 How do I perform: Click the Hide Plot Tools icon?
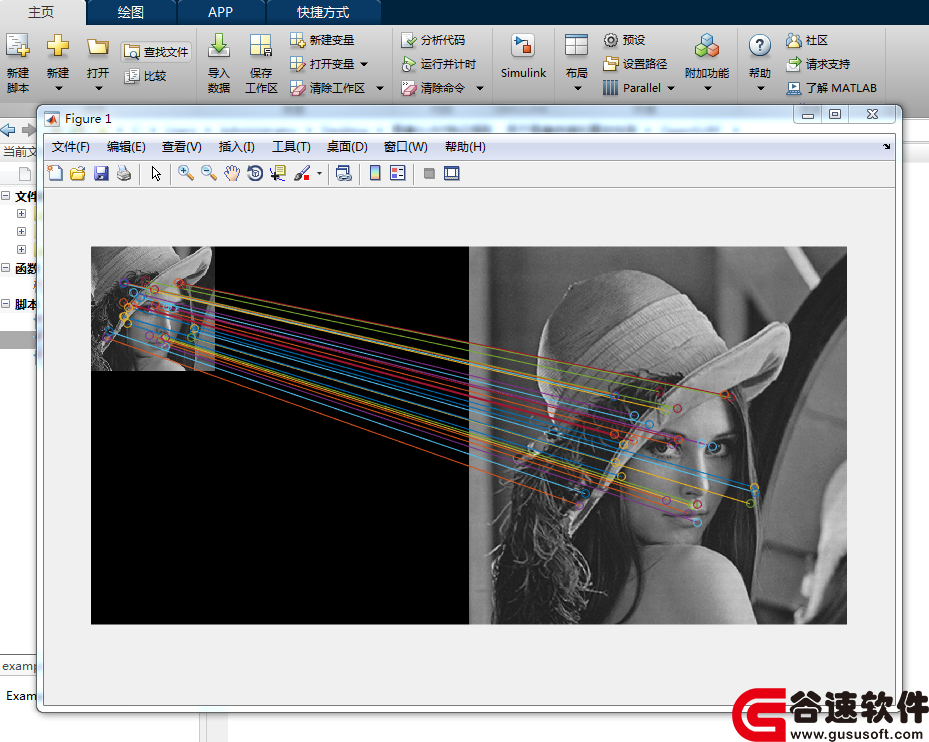(430, 173)
